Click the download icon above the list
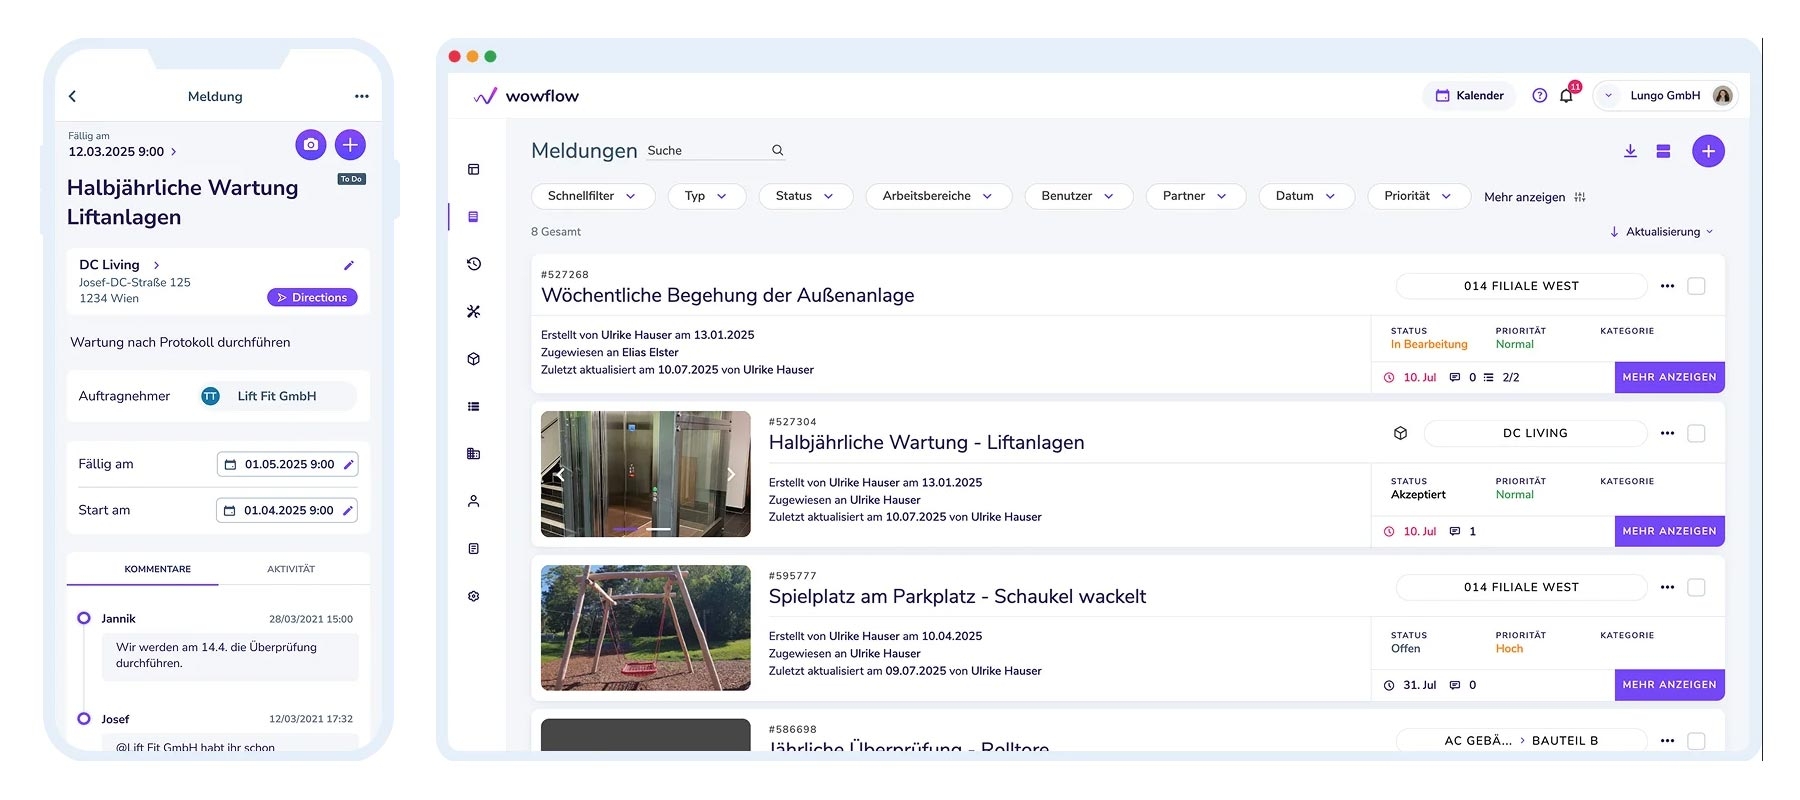Viewport: 1800px width, 800px height. pos(1630,151)
